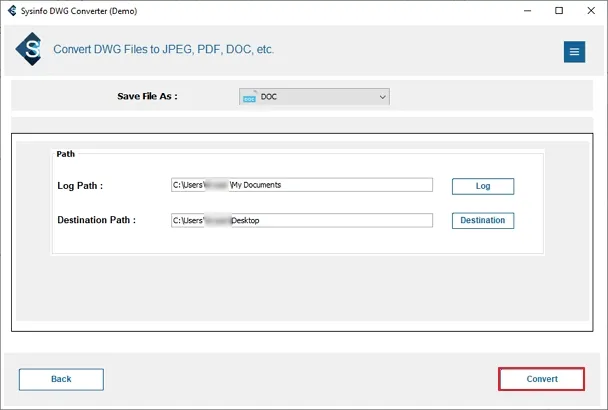608x410 pixels.
Task: Click the 'Sysinfo DWG Converter (Demo)' window title
Action: pos(79,11)
